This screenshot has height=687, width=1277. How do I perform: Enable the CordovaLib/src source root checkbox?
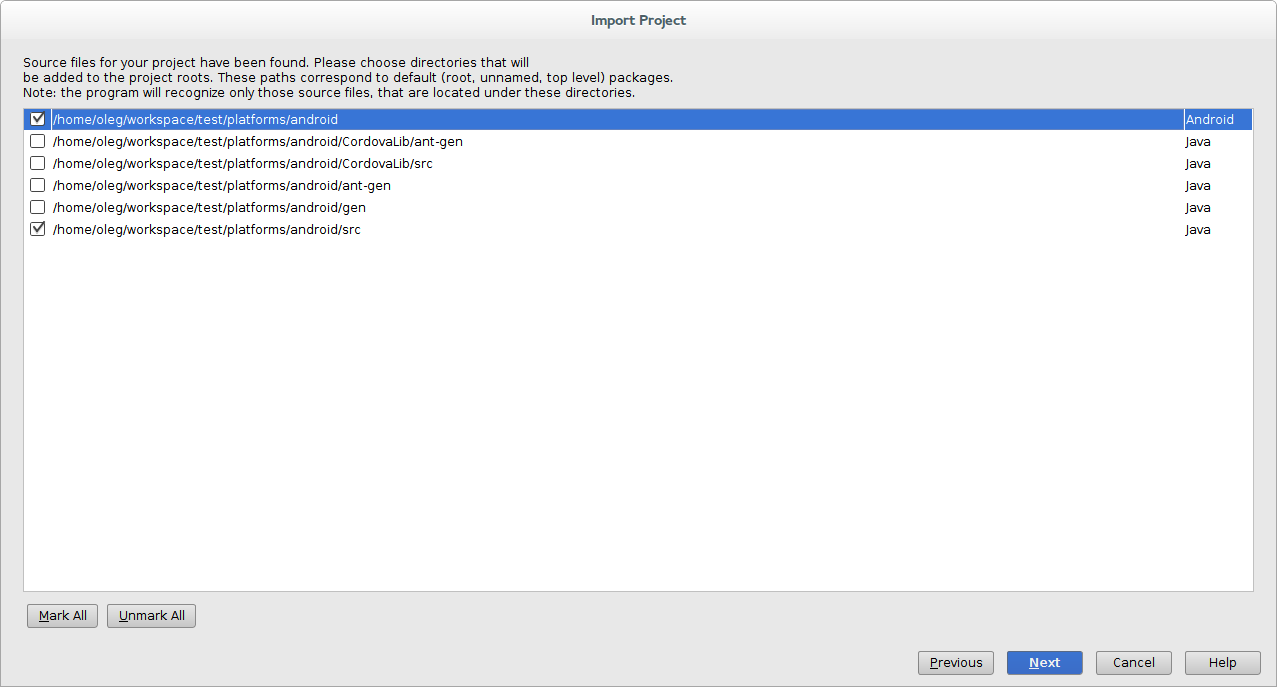38,163
